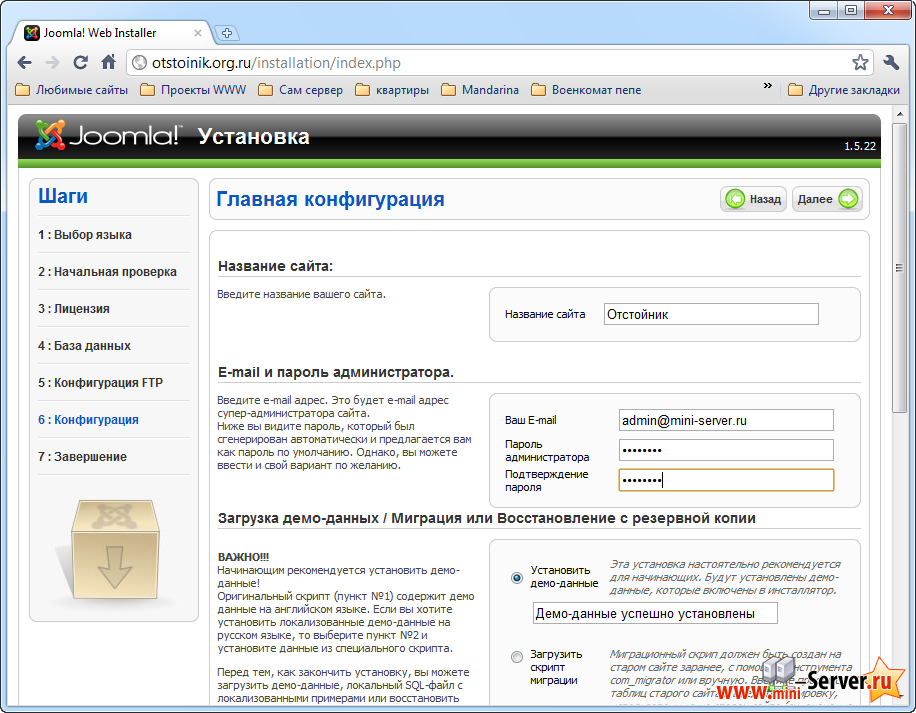916x713 pixels.
Task: Click the Назад button
Action: point(753,198)
